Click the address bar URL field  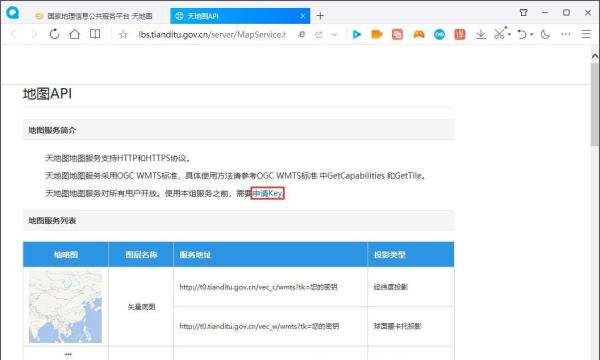212,35
